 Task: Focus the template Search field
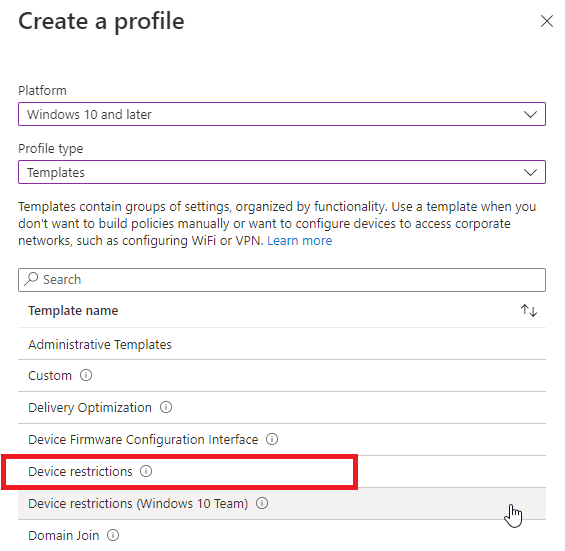tap(282, 280)
